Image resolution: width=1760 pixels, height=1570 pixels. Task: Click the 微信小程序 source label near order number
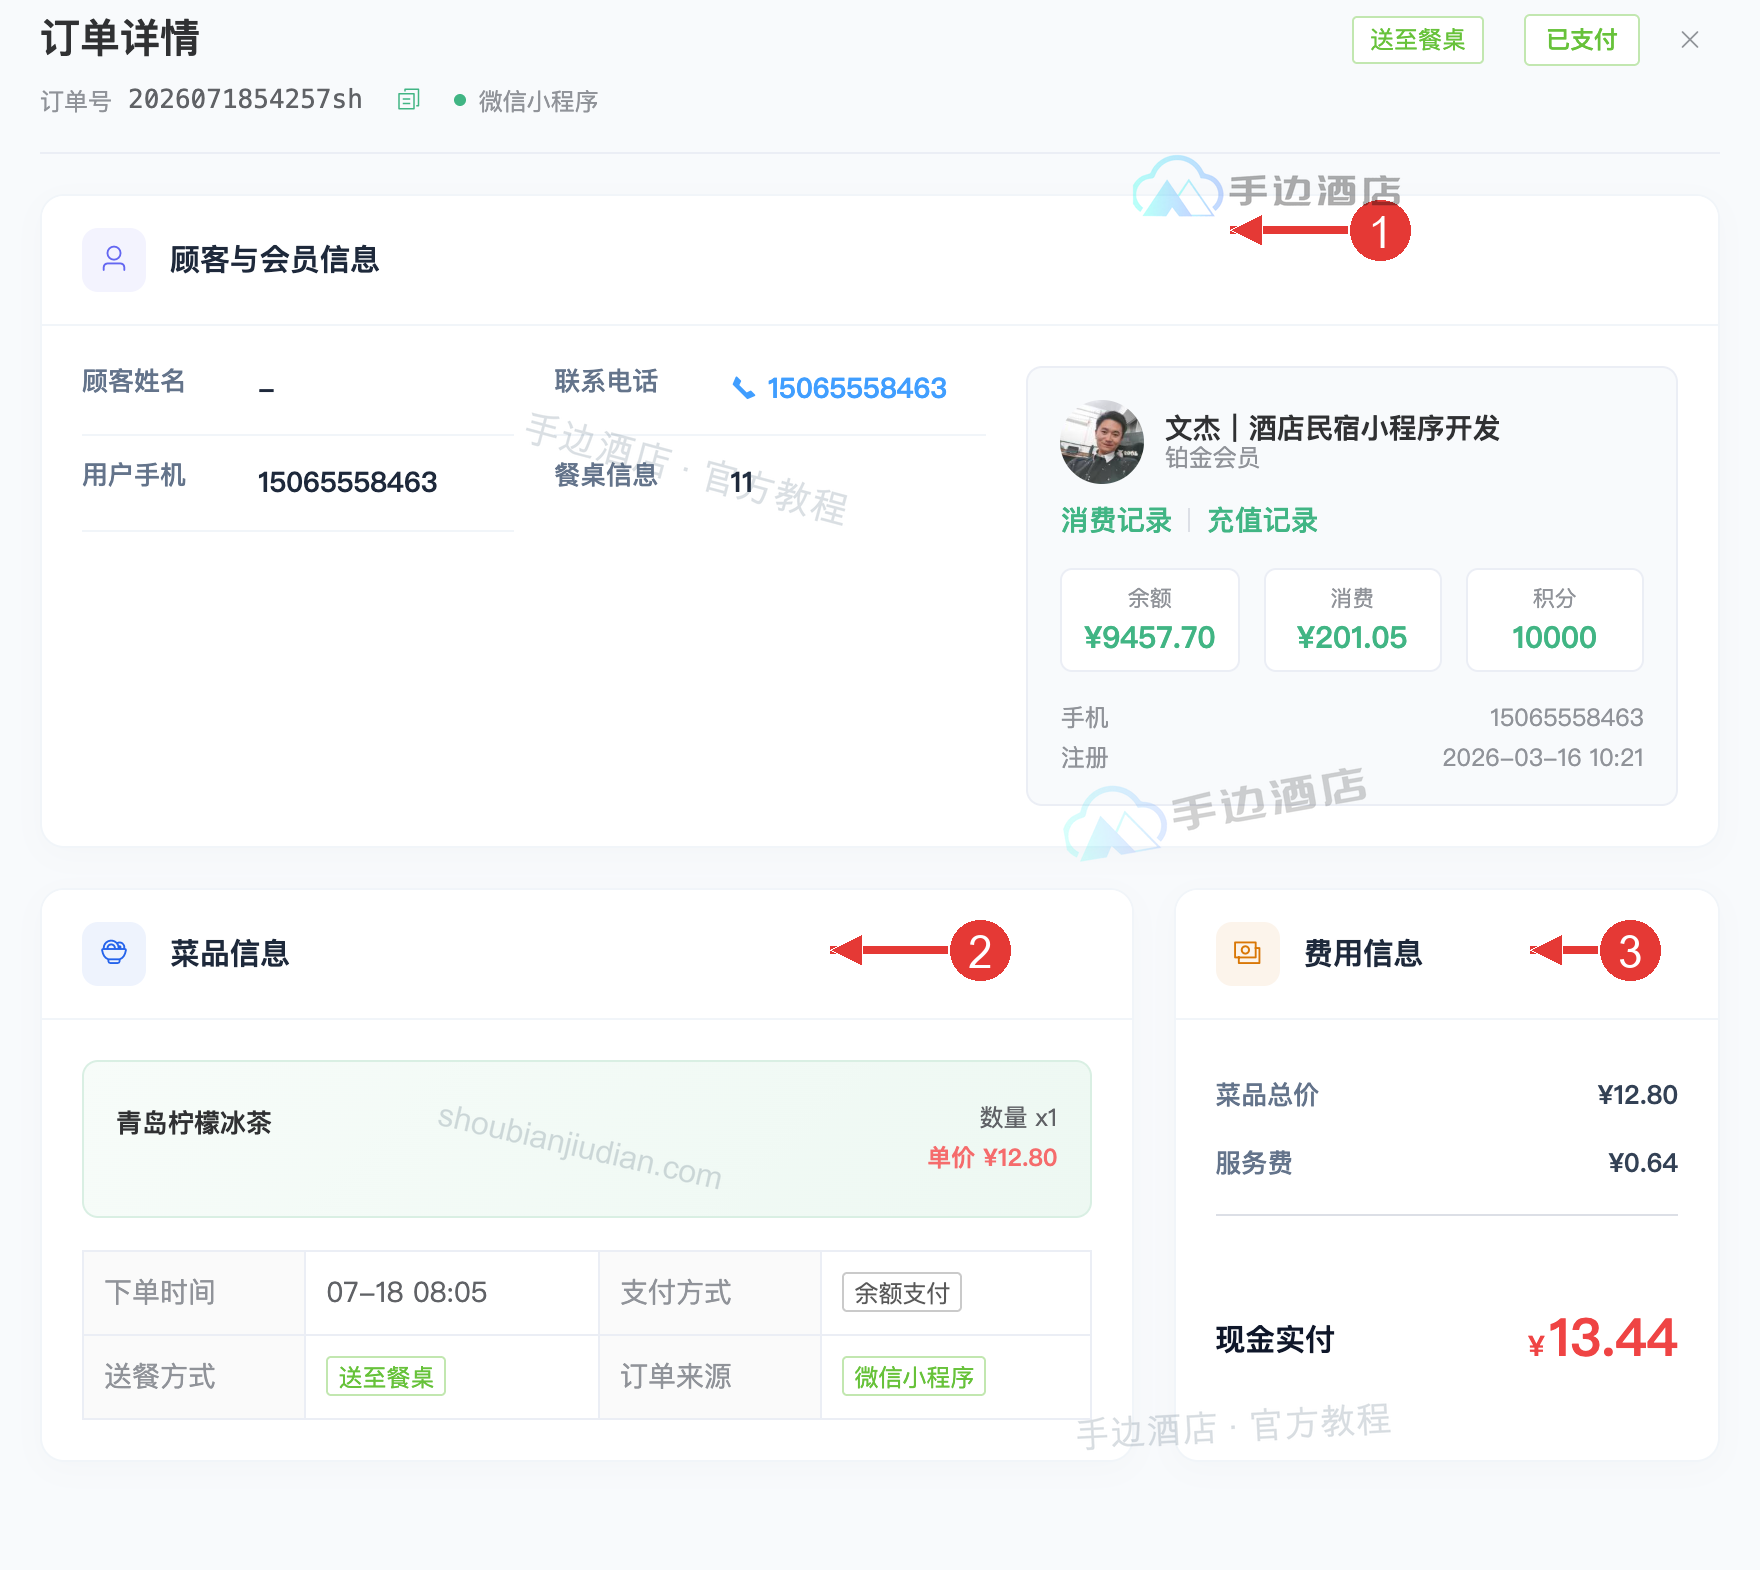pos(538,101)
